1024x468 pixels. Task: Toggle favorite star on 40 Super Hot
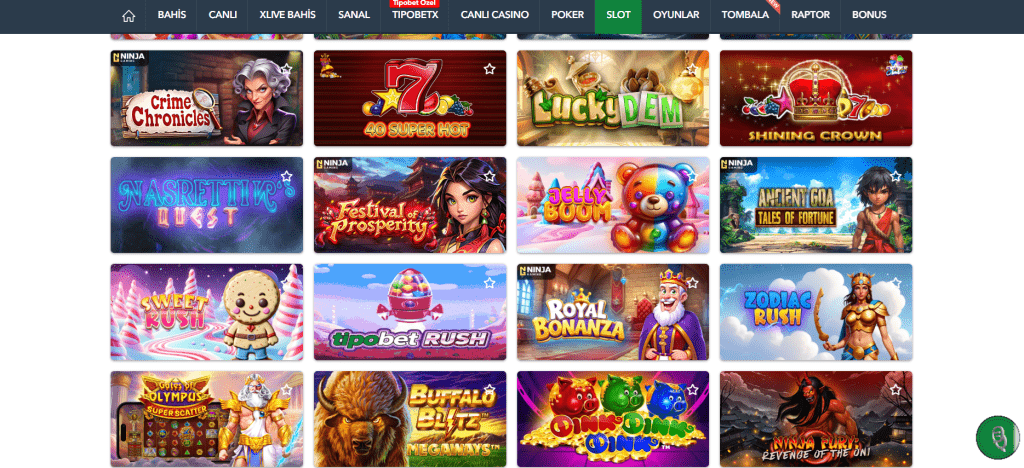(x=489, y=69)
